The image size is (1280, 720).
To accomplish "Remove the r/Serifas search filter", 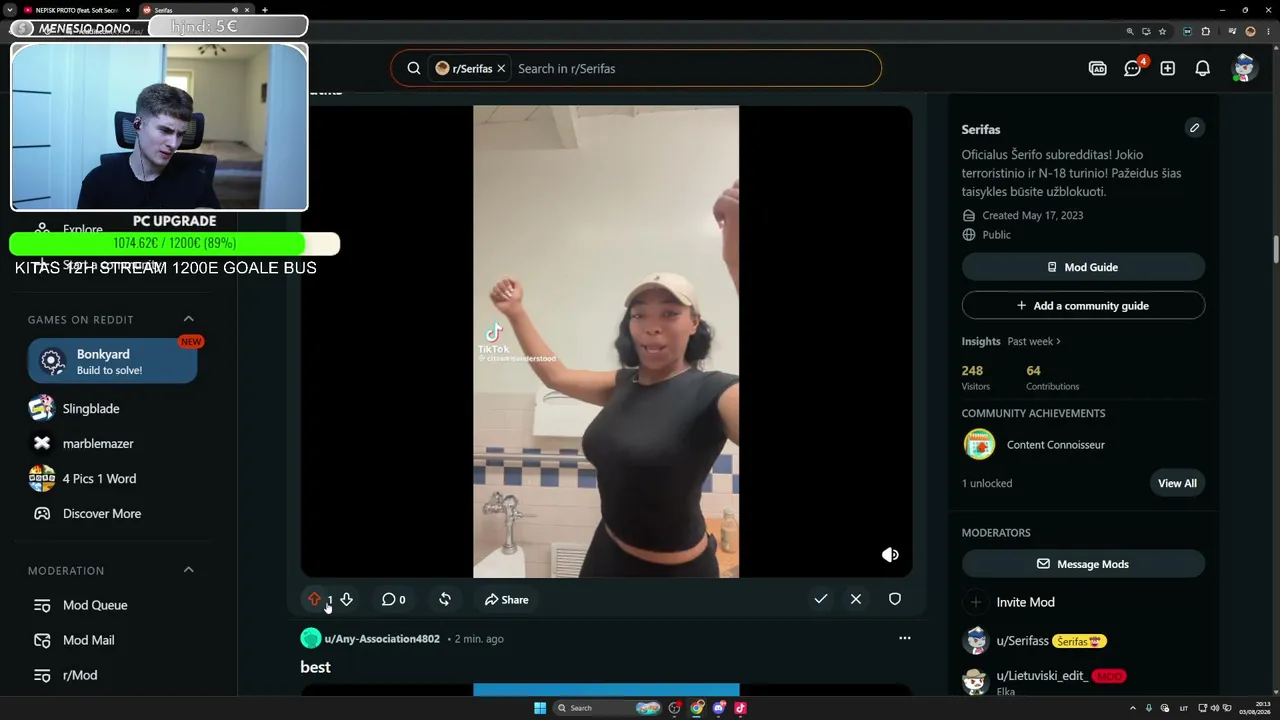I will pyautogui.click(x=501, y=68).
